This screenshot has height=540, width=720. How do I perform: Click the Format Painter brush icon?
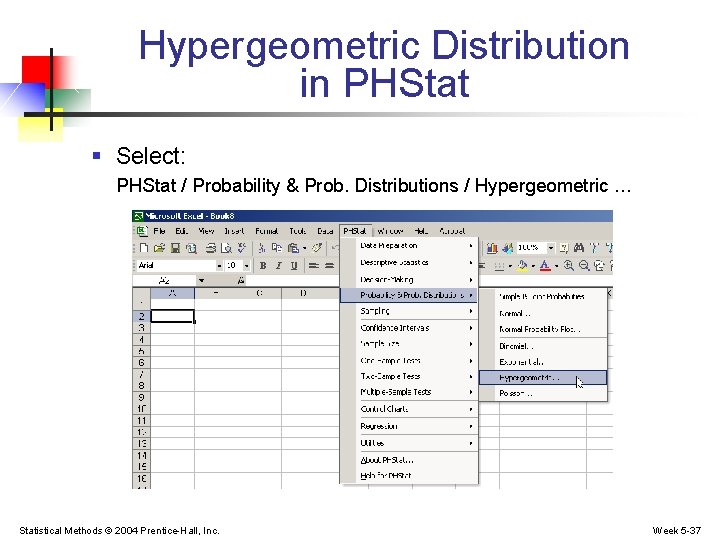317,248
